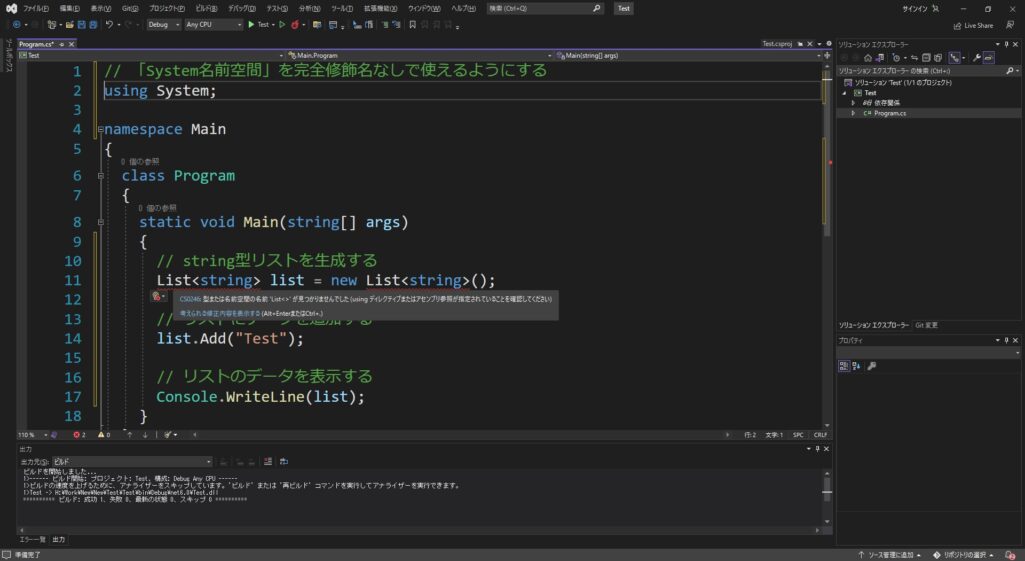Open the Any CPU platform dropdown

click(213, 24)
